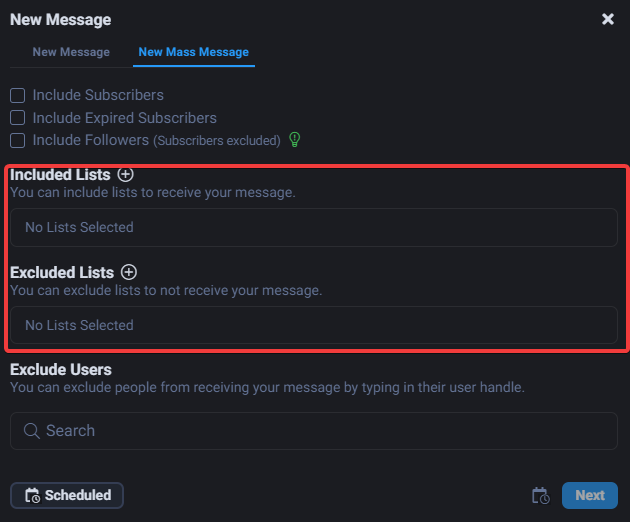Click the Next button
This screenshot has height=522, width=630.
coord(589,495)
